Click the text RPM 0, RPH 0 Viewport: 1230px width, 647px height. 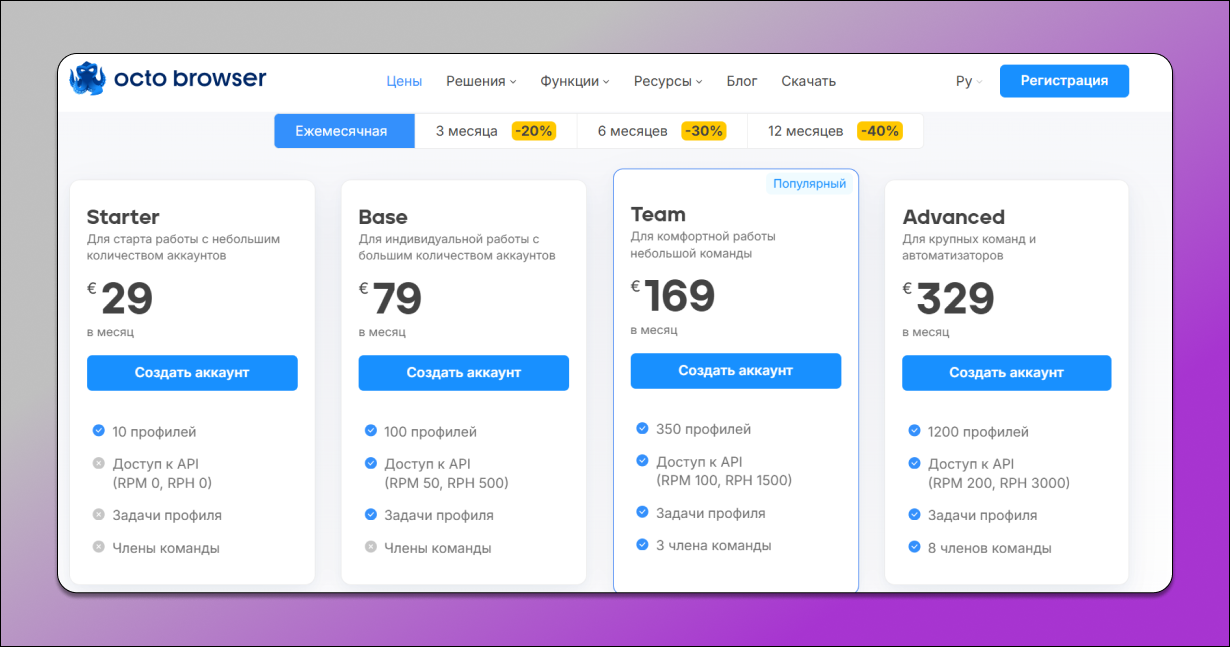[162, 483]
